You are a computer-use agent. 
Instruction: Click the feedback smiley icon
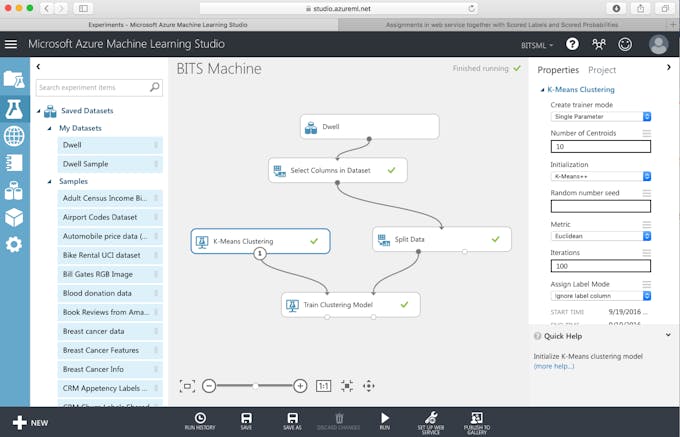pyautogui.click(x=625, y=44)
